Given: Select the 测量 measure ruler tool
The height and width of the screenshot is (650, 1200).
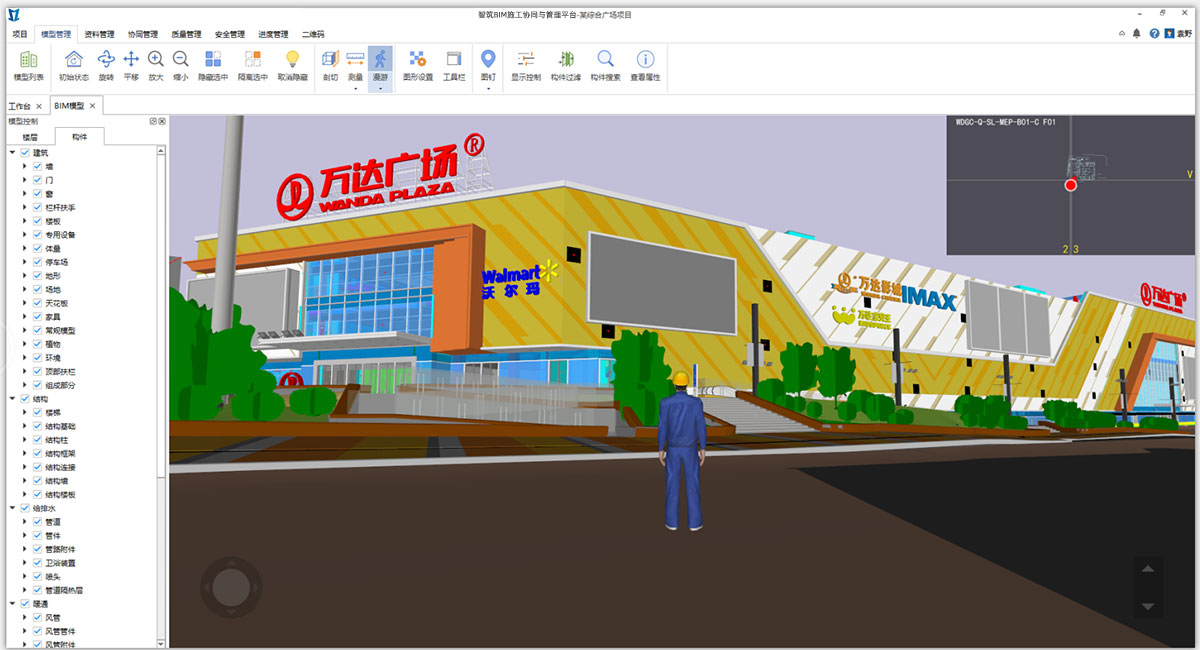Looking at the screenshot, I should point(355,64).
